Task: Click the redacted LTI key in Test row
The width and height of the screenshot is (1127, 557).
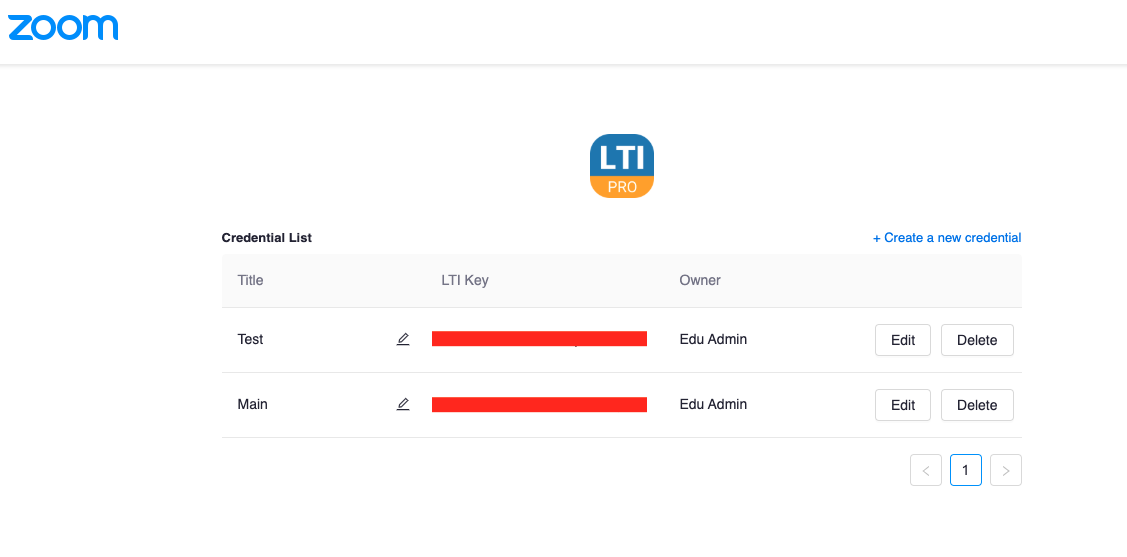Action: (x=539, y=339)
